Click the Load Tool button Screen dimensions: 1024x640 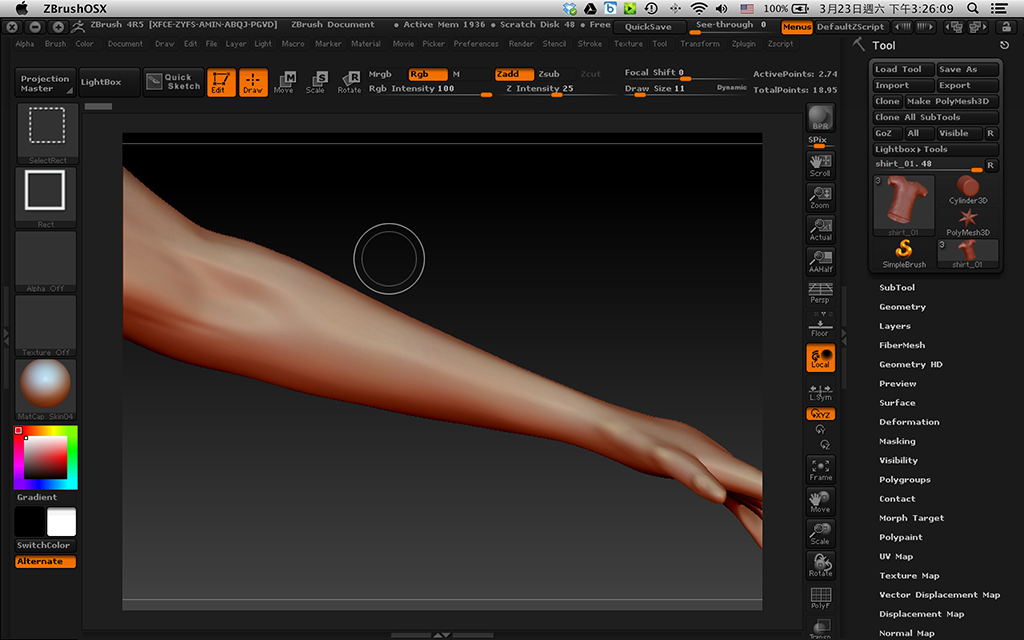tap(902, 69)
